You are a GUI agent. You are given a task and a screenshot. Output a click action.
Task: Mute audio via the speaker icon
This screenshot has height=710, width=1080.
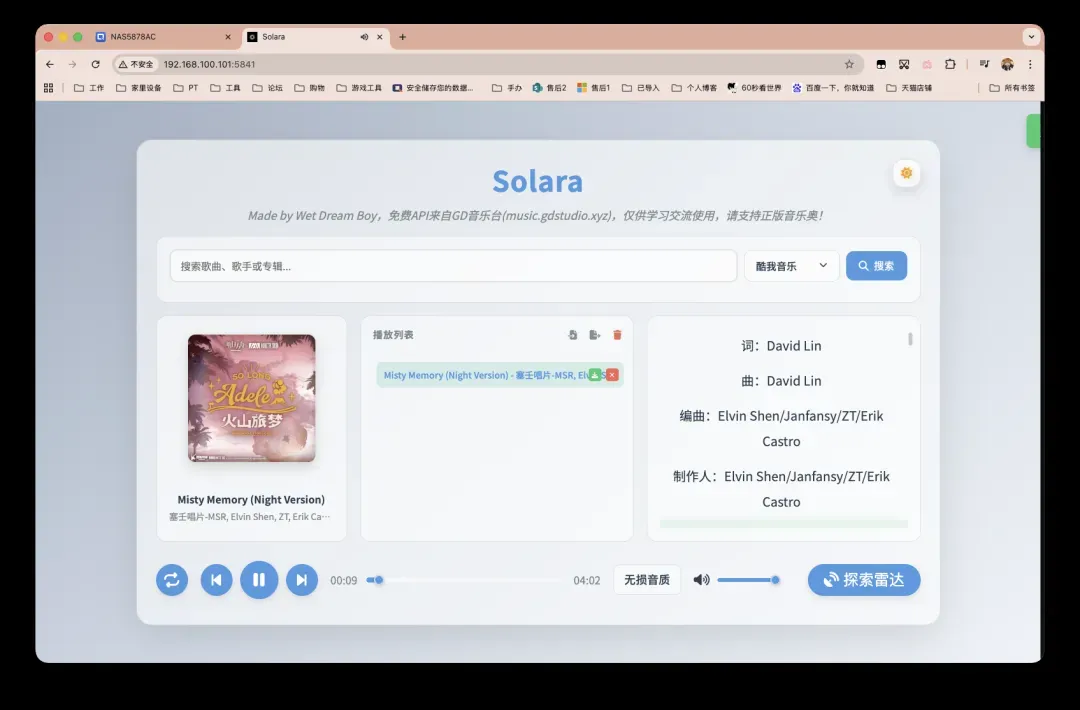701,580
